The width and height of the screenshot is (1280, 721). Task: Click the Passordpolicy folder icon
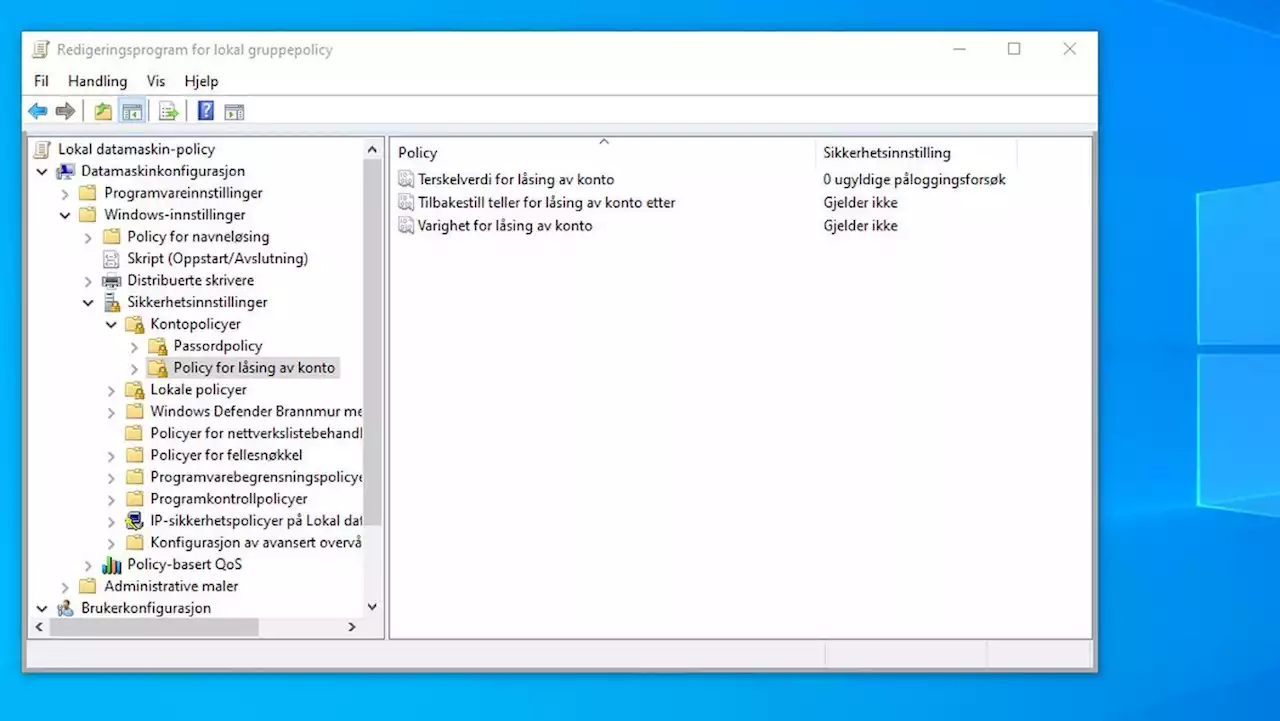pos(157,346)
